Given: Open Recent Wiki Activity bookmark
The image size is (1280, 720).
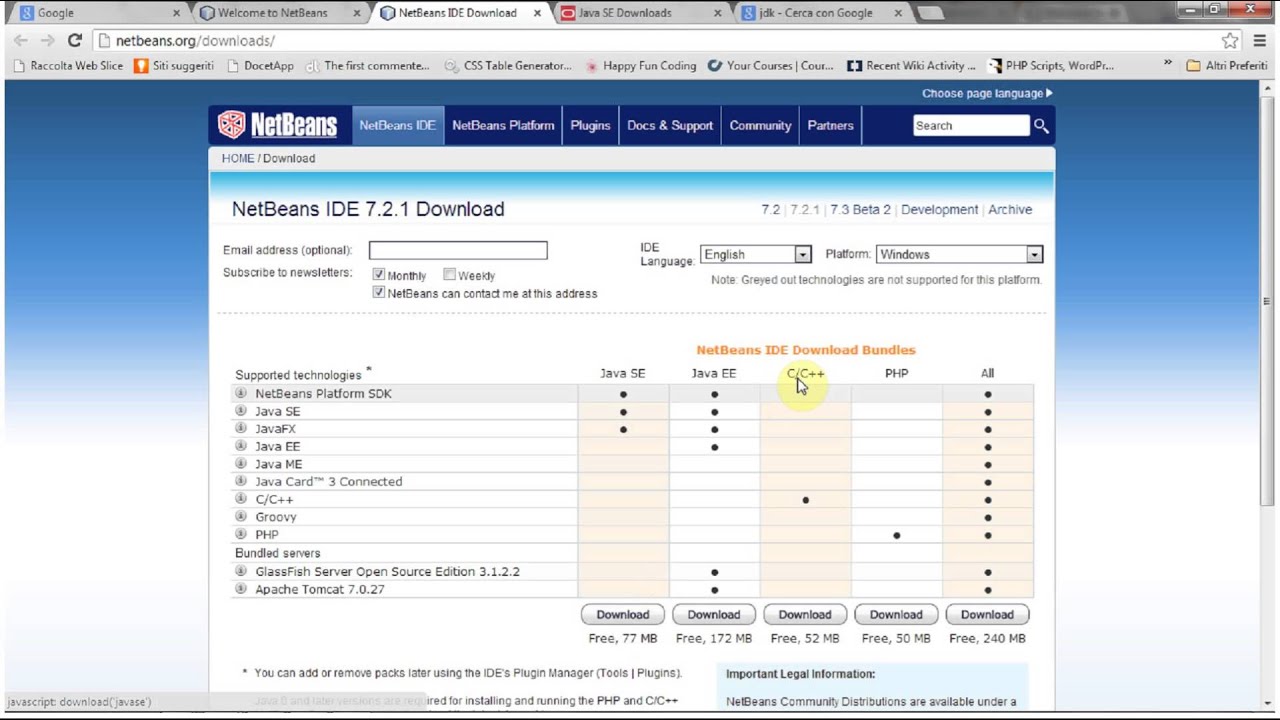Looking at the screenshot, I should click(911, 66).
